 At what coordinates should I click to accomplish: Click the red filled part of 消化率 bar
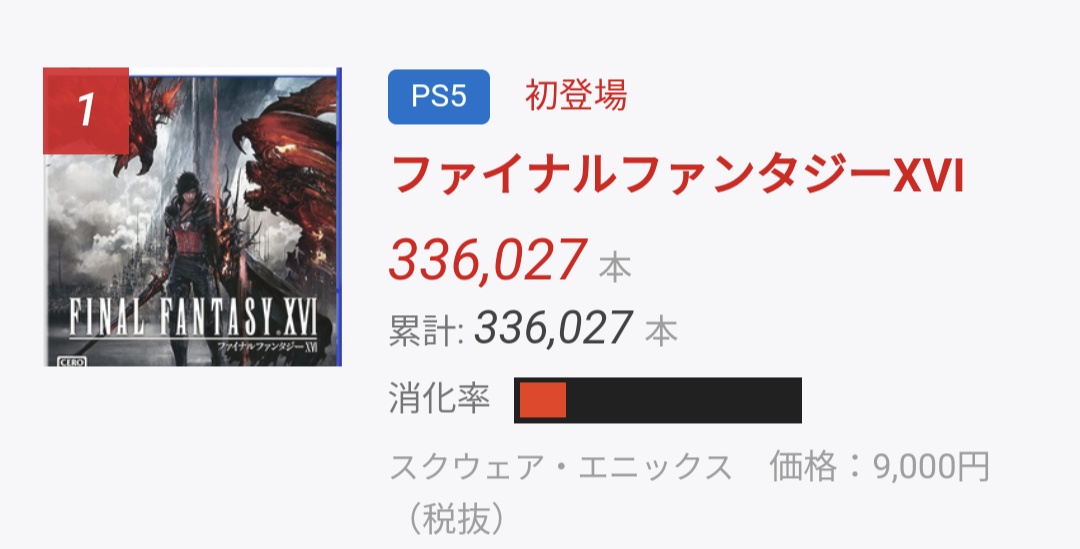click(541, 400)
